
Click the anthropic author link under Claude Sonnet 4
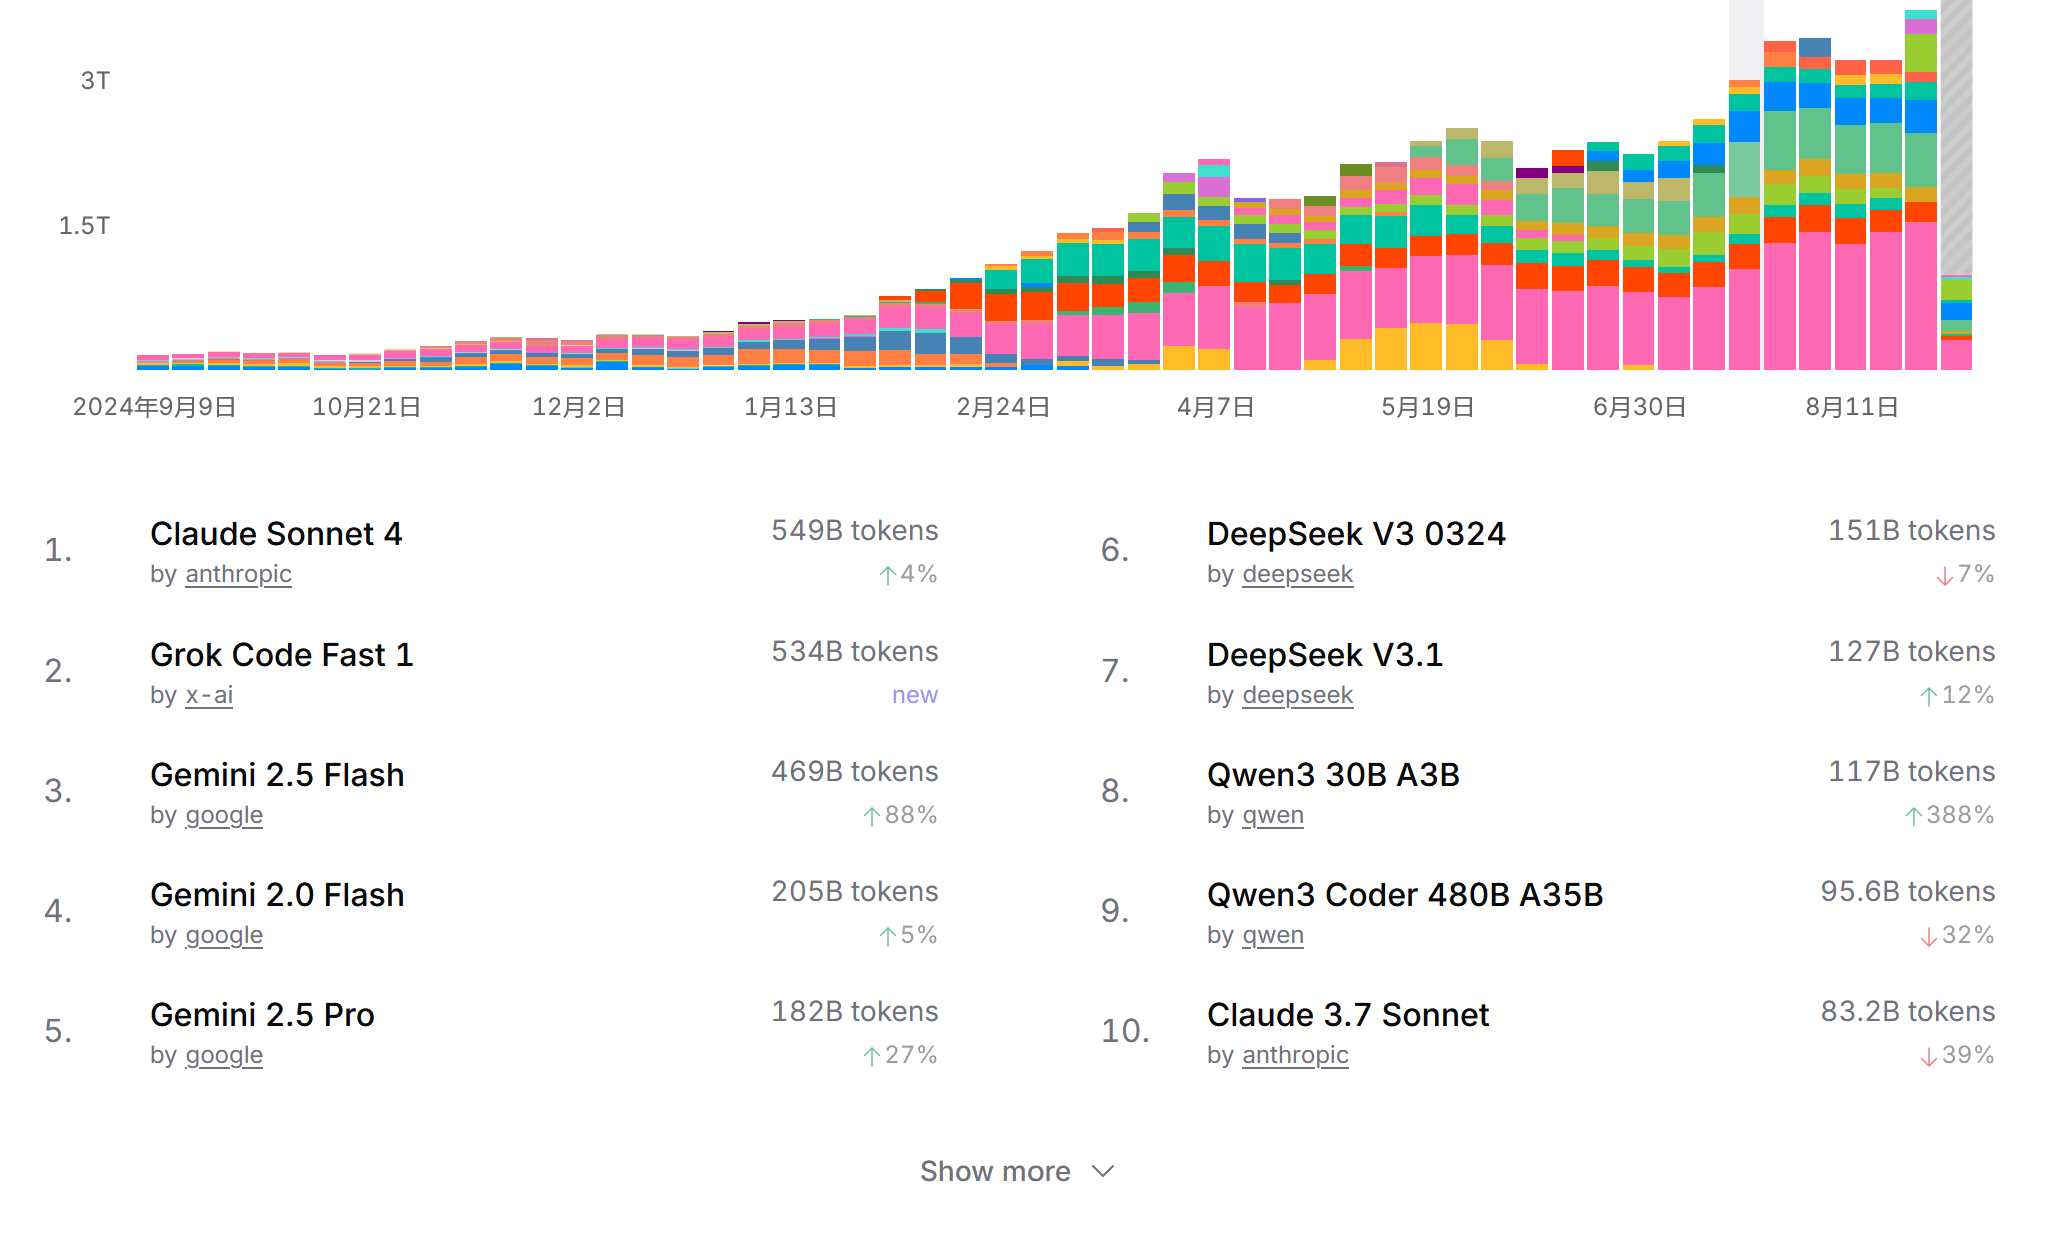coord(239,574)
